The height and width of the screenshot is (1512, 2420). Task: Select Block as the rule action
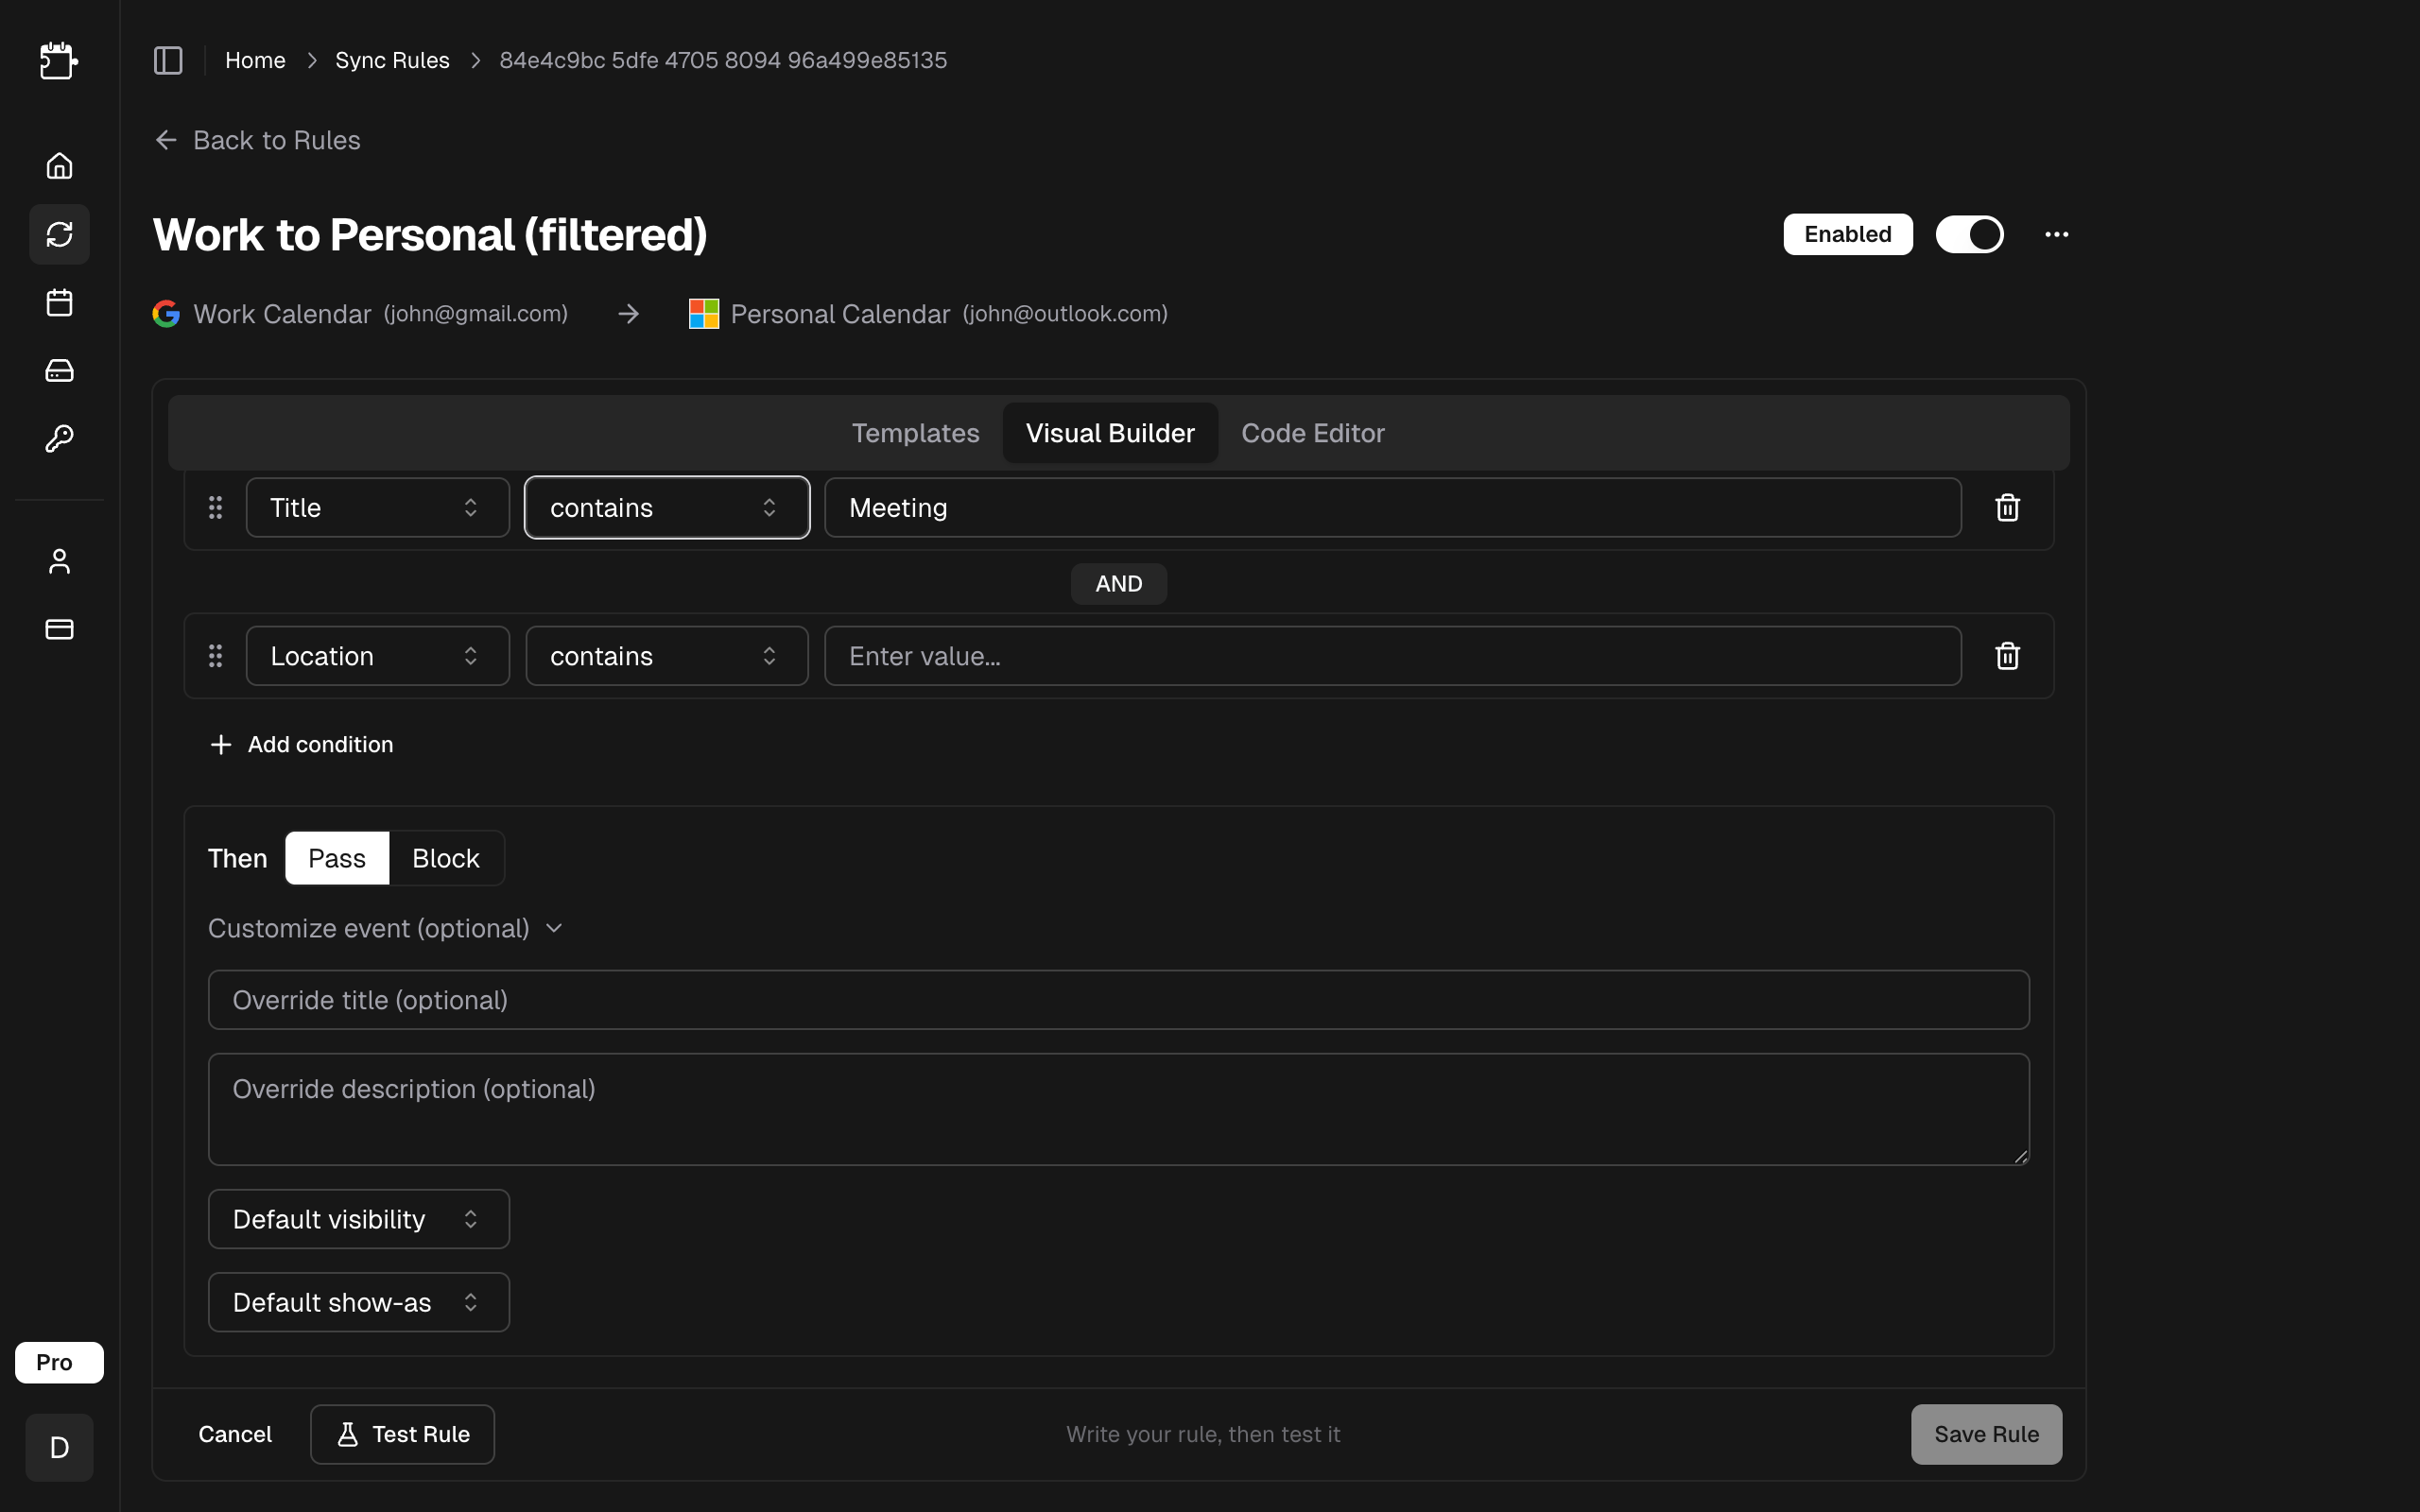tap(446, 857)
